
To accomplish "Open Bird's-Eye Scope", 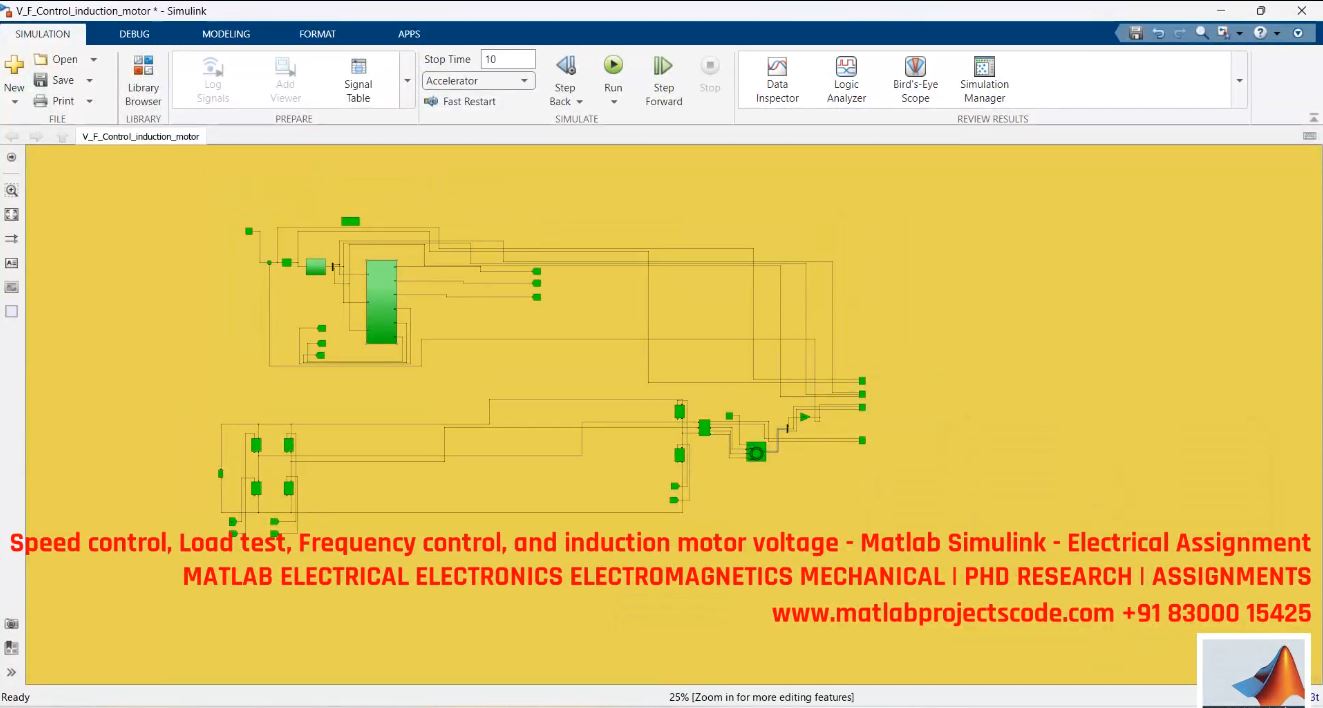I will [915, 80].
